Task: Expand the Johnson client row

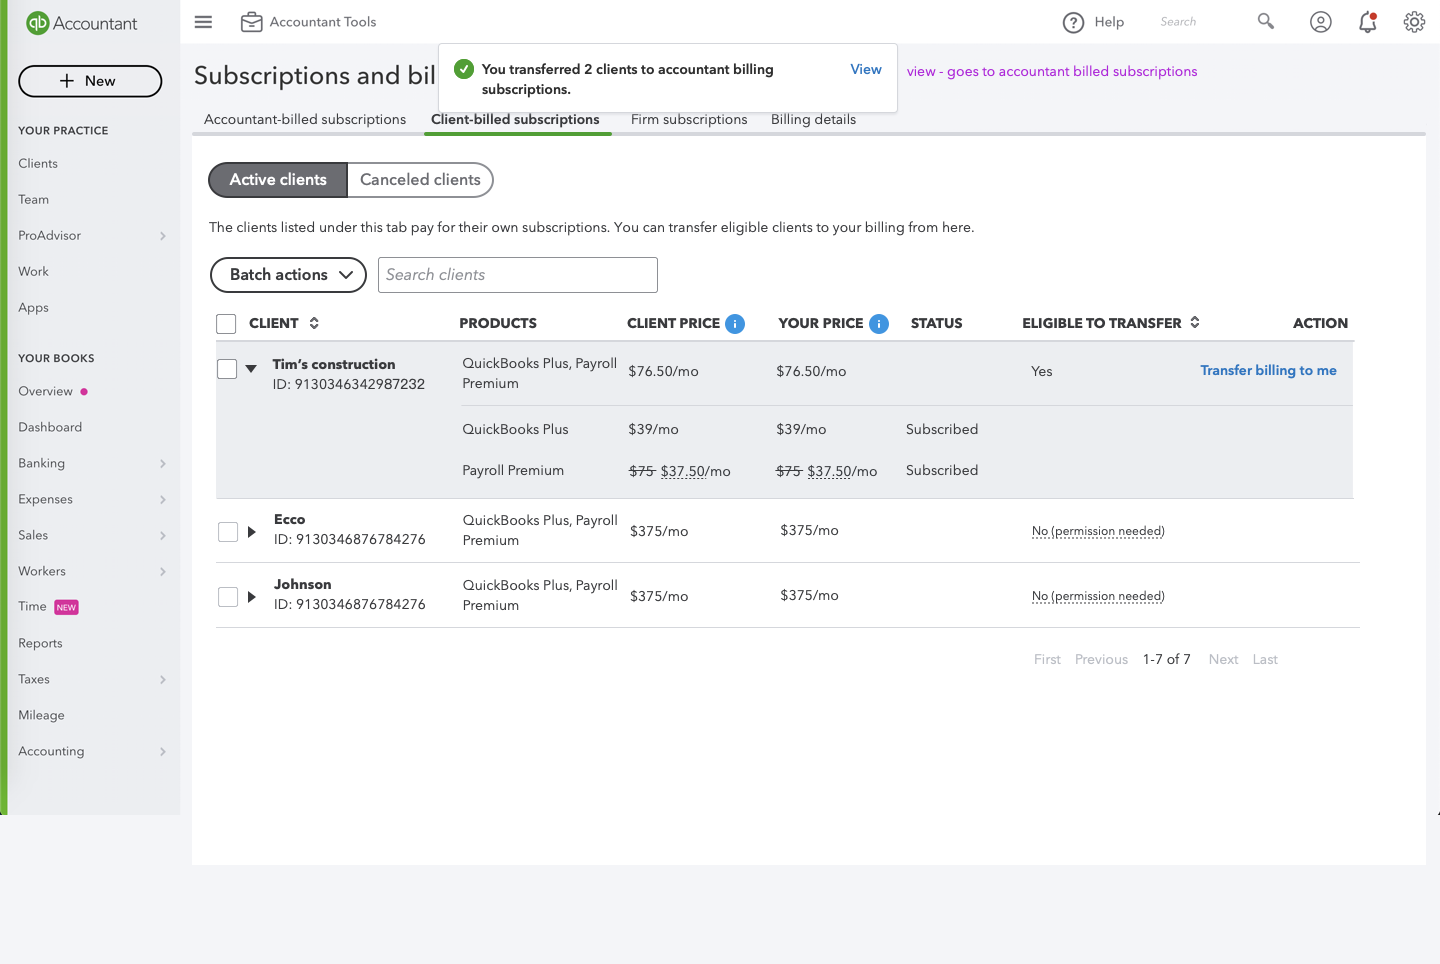Action: click(252, 597)
